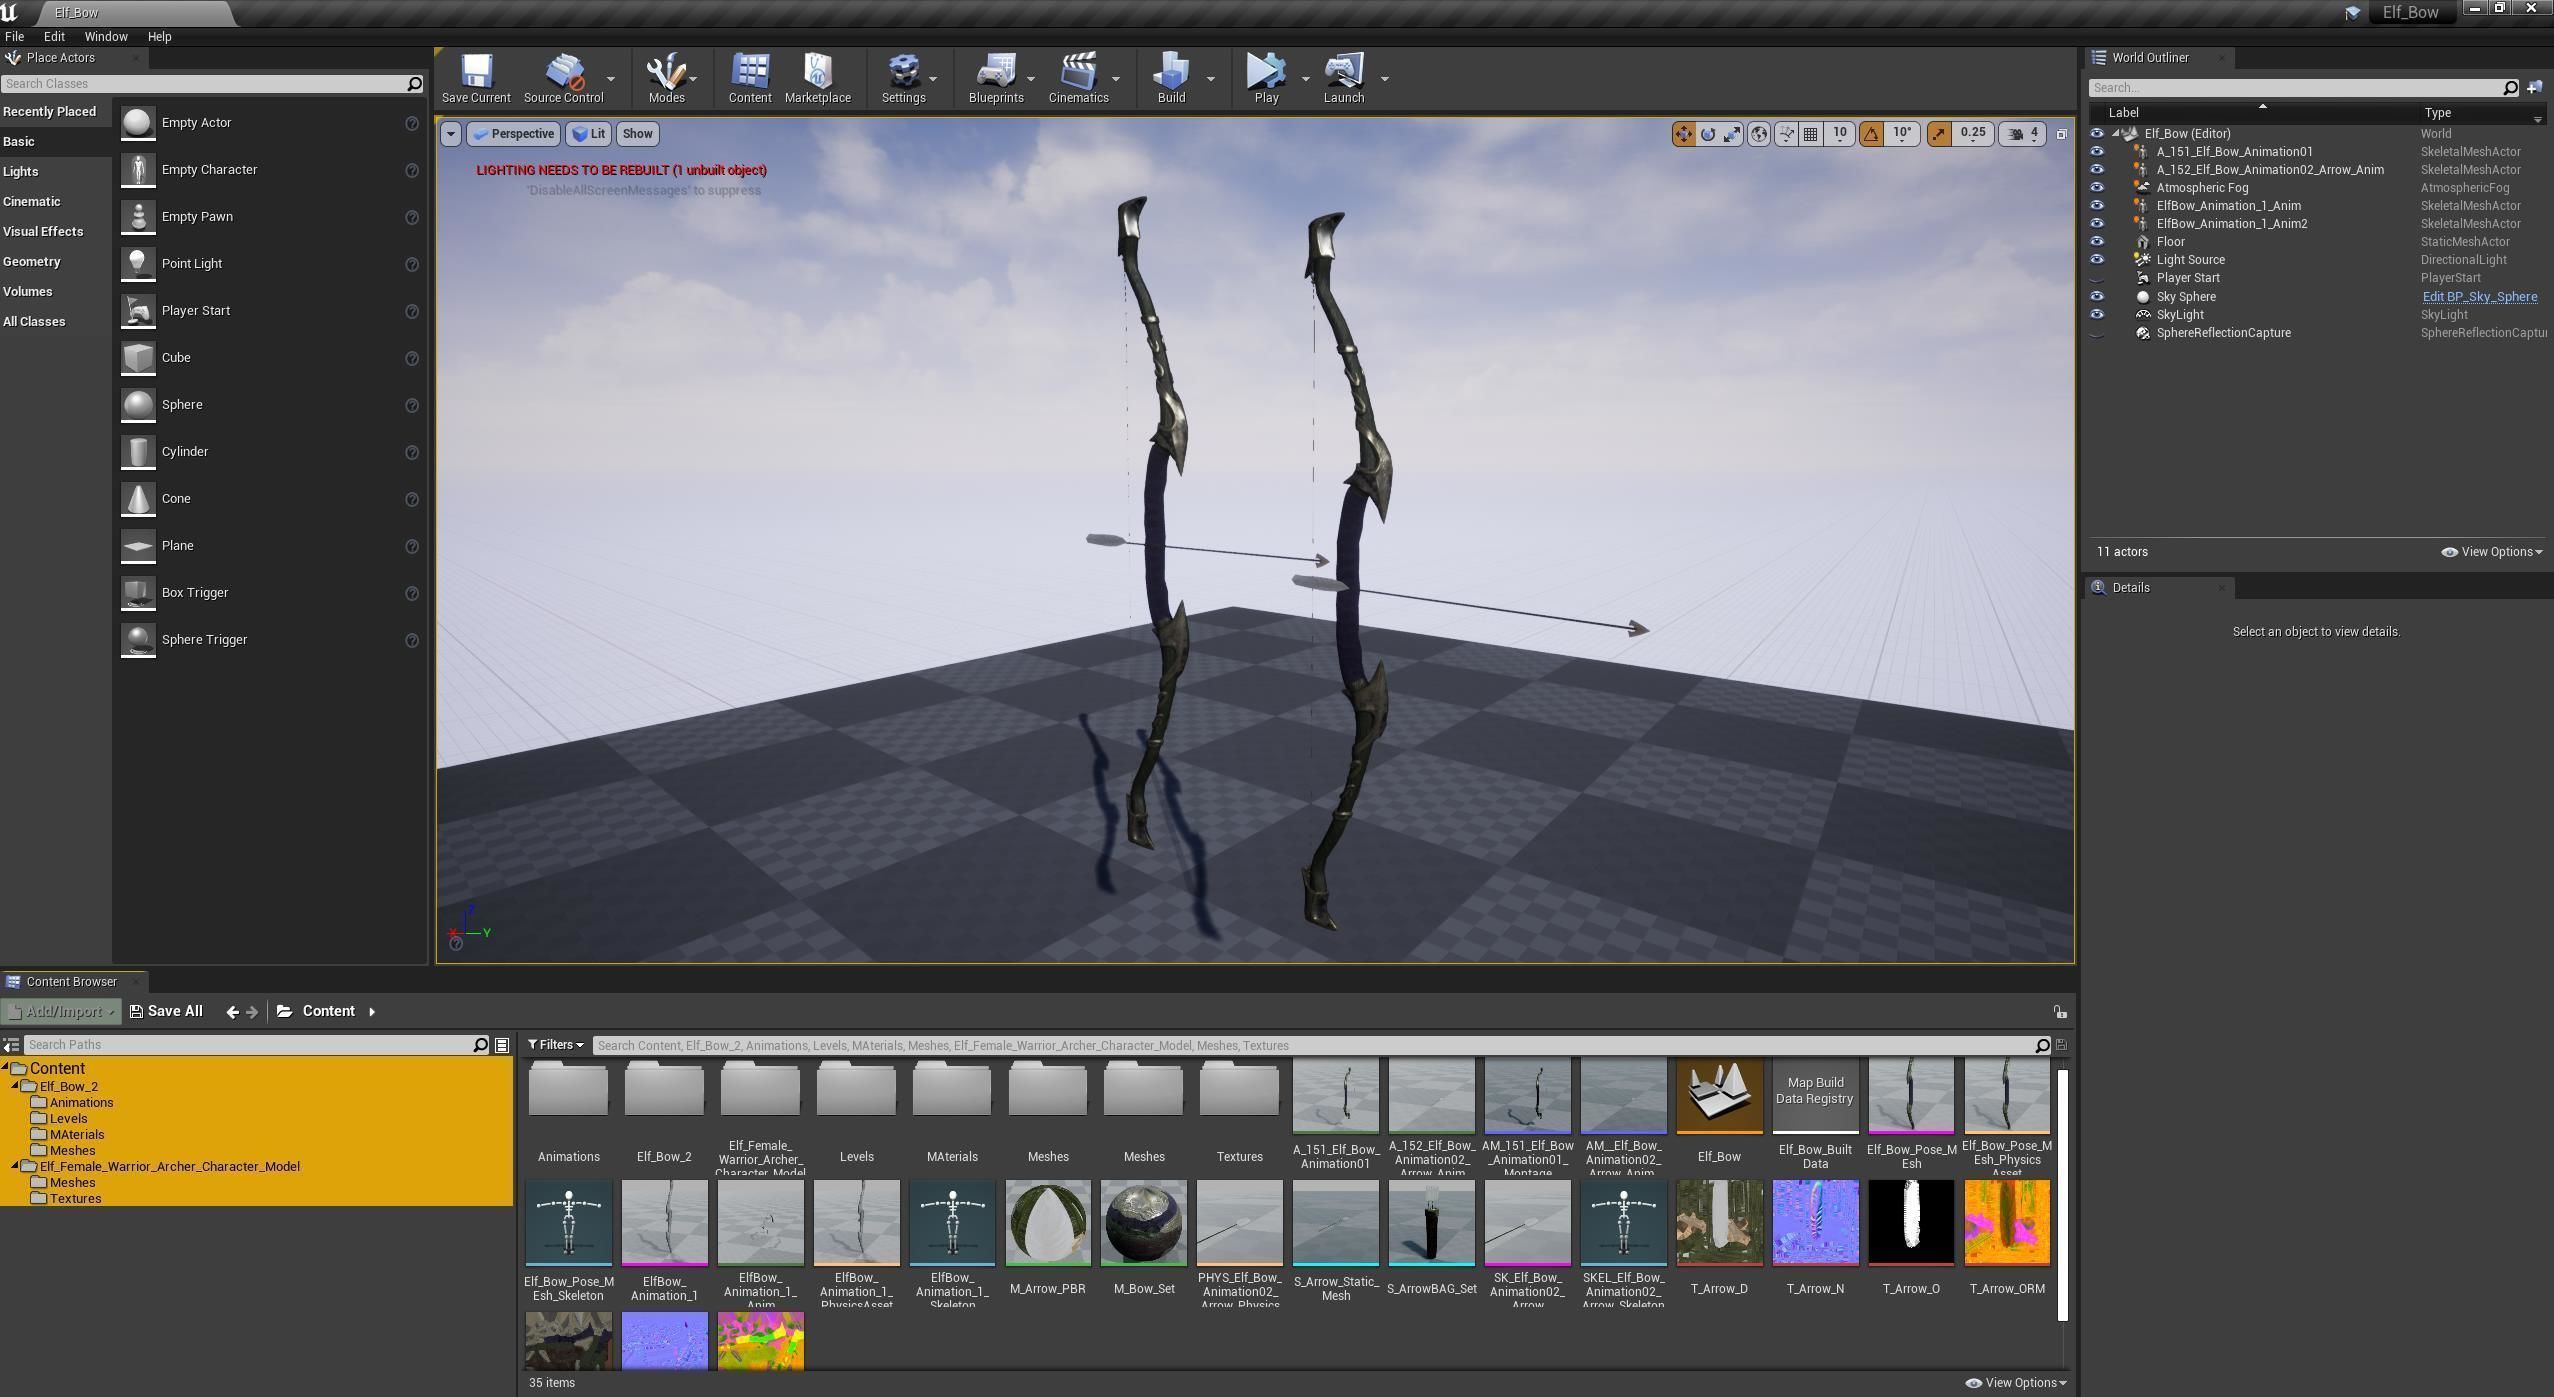Select the rotate transform gizmo tool
Screen dimensions: 2554x1397
click(1708, 133)
